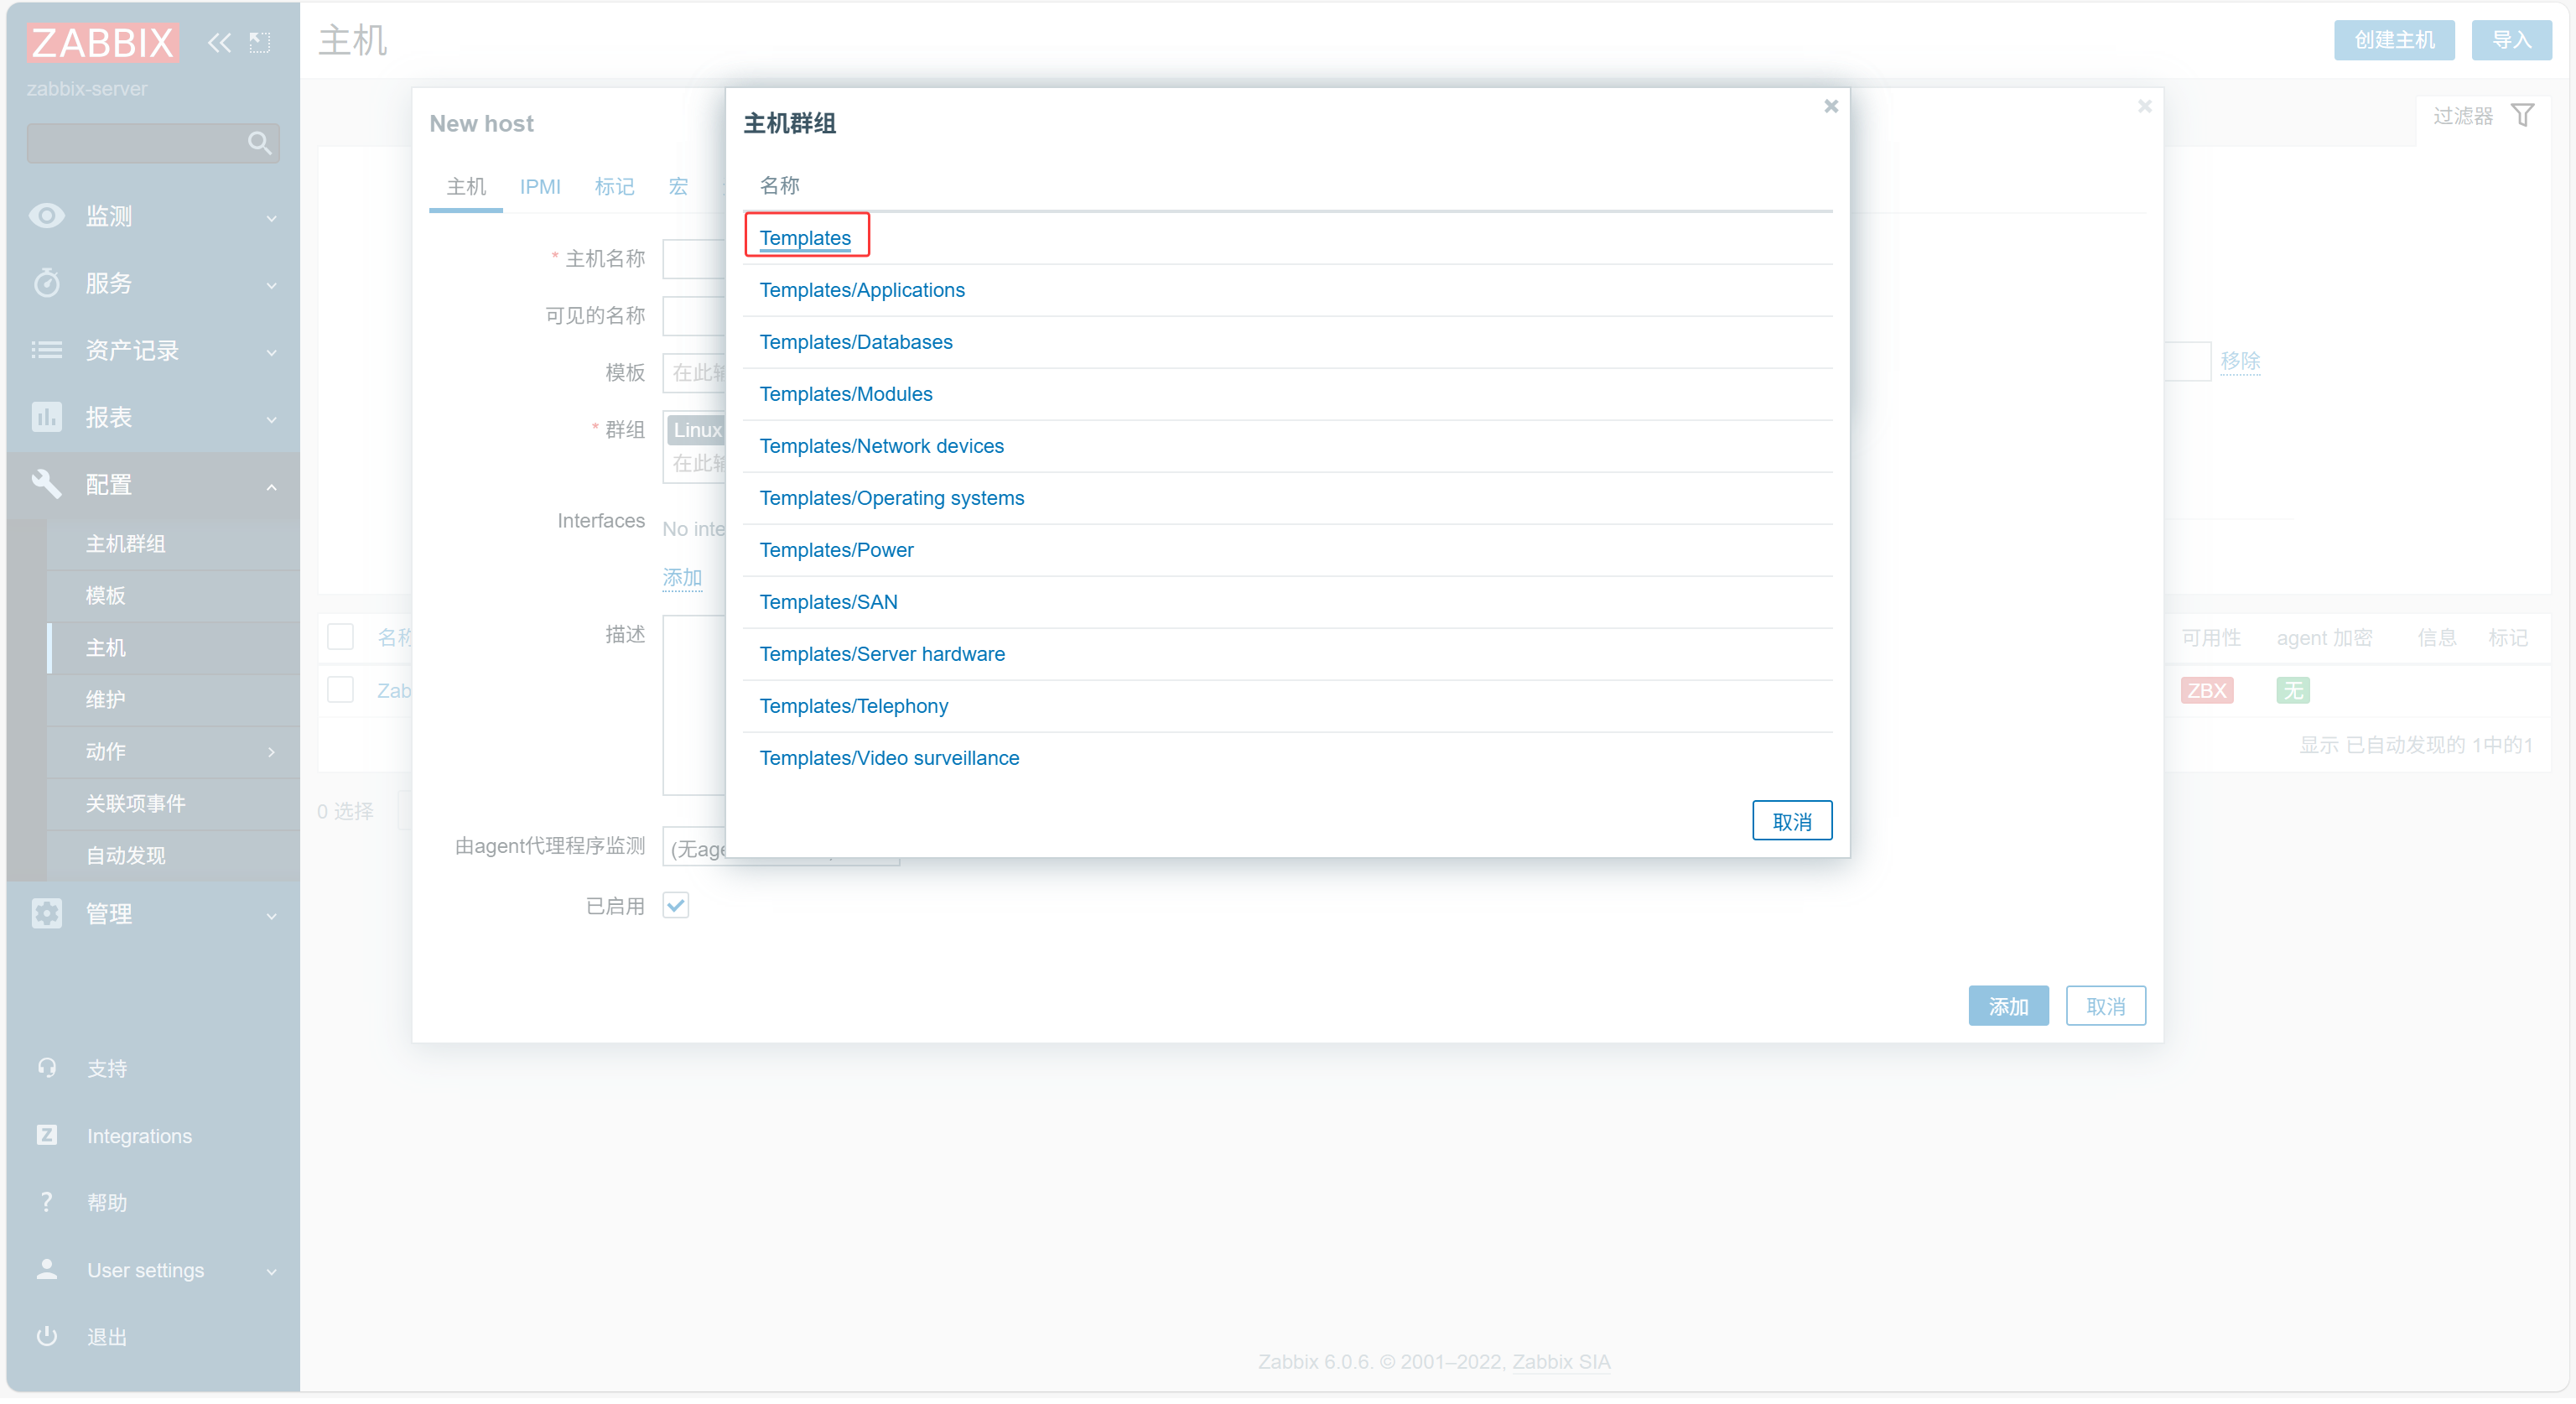
Task: Toggle the 已启用 checkbox
Action: [675, 905]
